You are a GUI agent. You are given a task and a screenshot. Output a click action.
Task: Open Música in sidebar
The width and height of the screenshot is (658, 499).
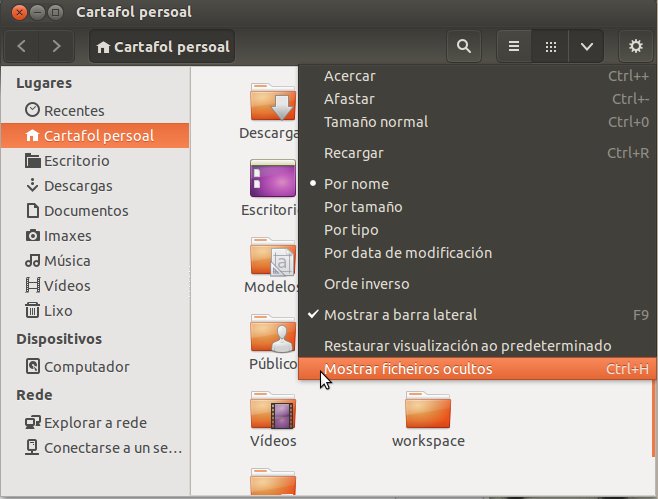[95, 261]
